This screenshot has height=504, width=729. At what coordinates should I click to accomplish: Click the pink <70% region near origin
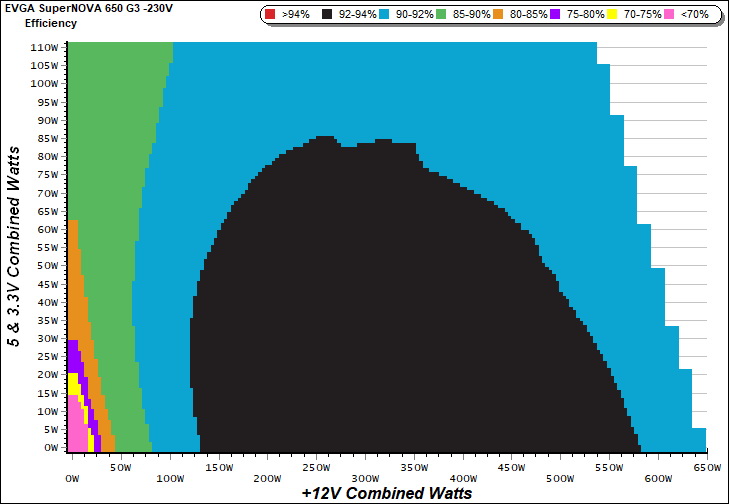76,430
